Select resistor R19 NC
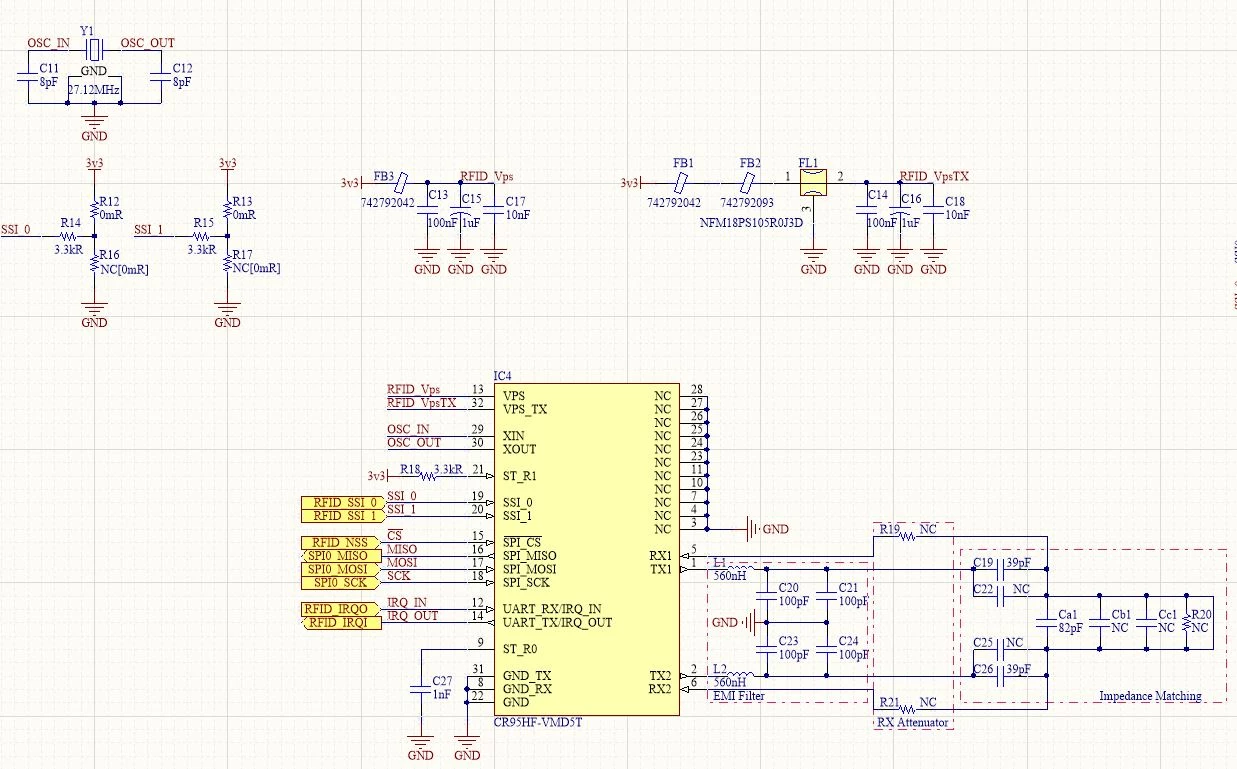This screenshot has height=769, width=1237. coord(907,536)
